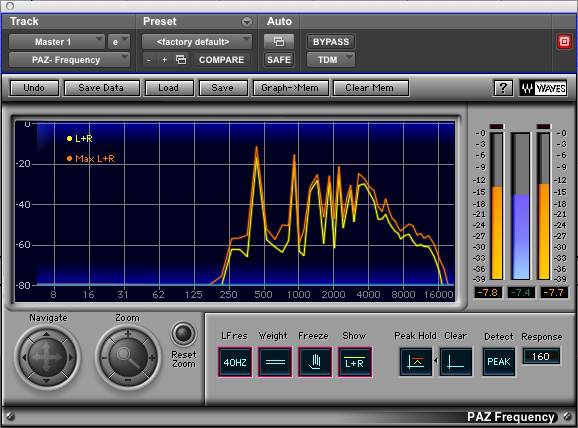Click the Navigate right arrow
578x428 pixels.
(x=70, y=357)
